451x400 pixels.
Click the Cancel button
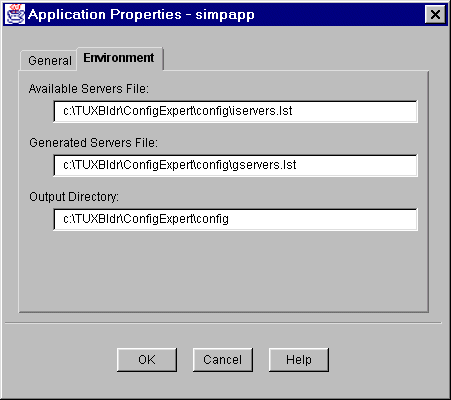coord(223,360)
